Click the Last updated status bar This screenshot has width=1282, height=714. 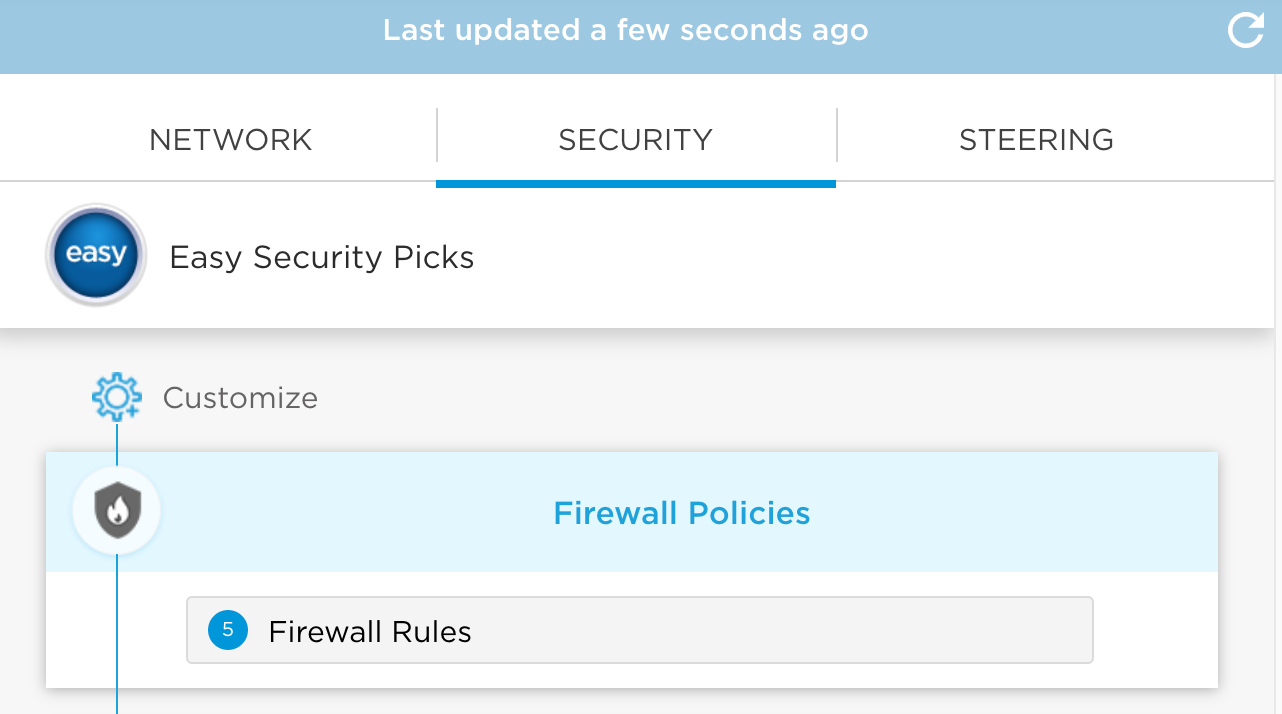pos(626,30)
